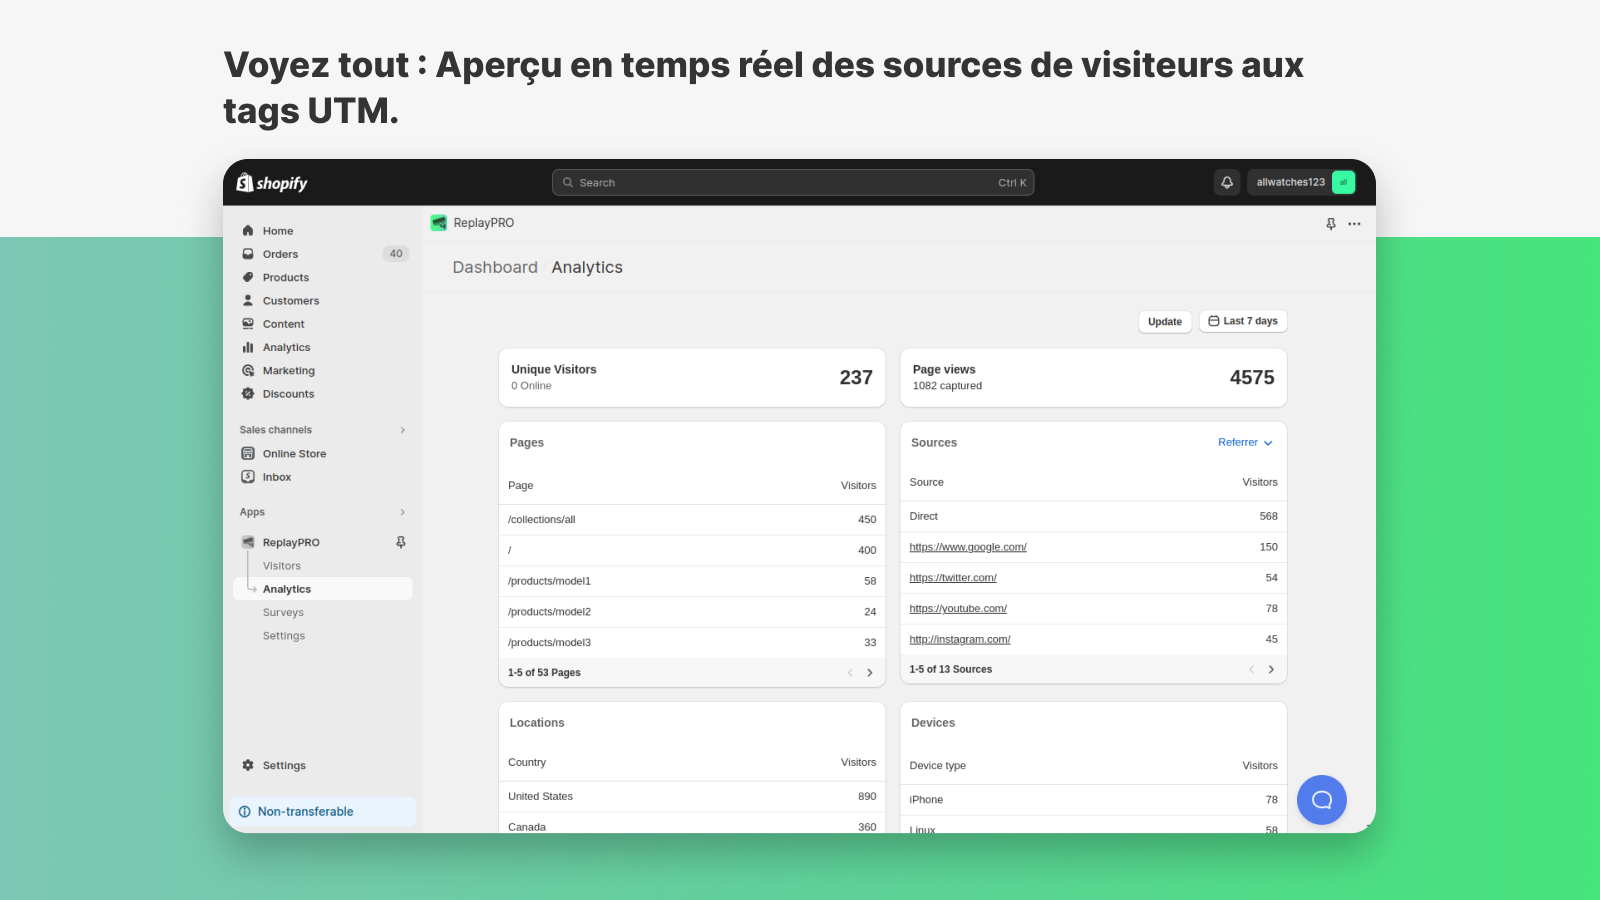The image size is (1600, 900).
Task: Click the /products/model3 row
Action: tap(692, 643)
